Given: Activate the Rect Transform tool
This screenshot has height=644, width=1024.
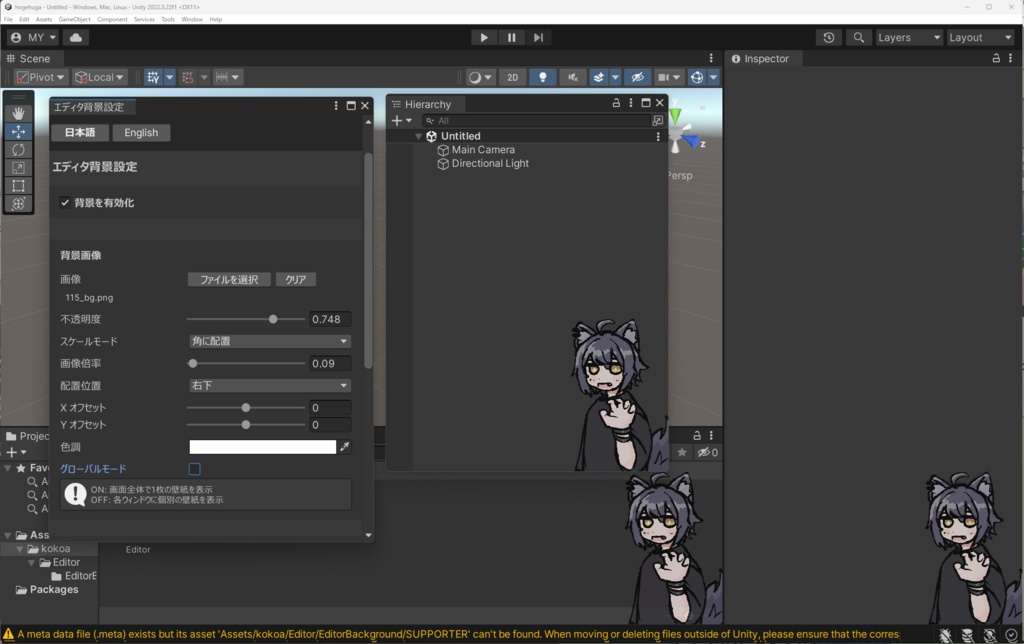Looking at the screenshot, I should point(18,185).
